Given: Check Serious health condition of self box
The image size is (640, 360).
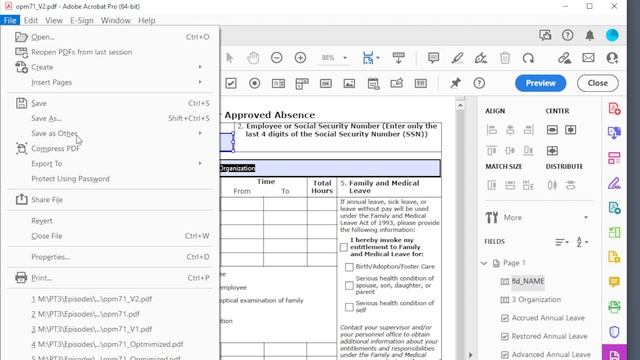Looking at the screenshot, I should pyautogui.click(x=349, y=307).
